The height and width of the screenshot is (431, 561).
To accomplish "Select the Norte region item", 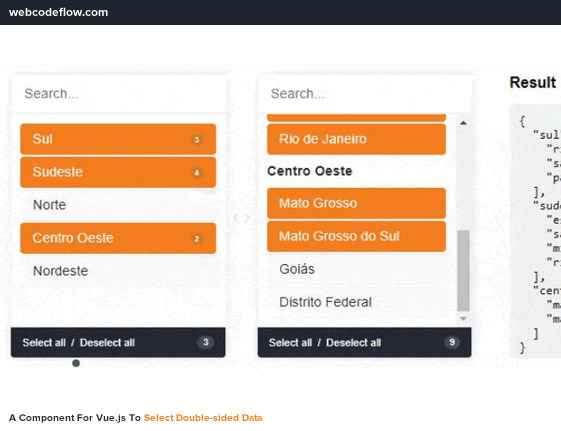I will tap(118, 205).
